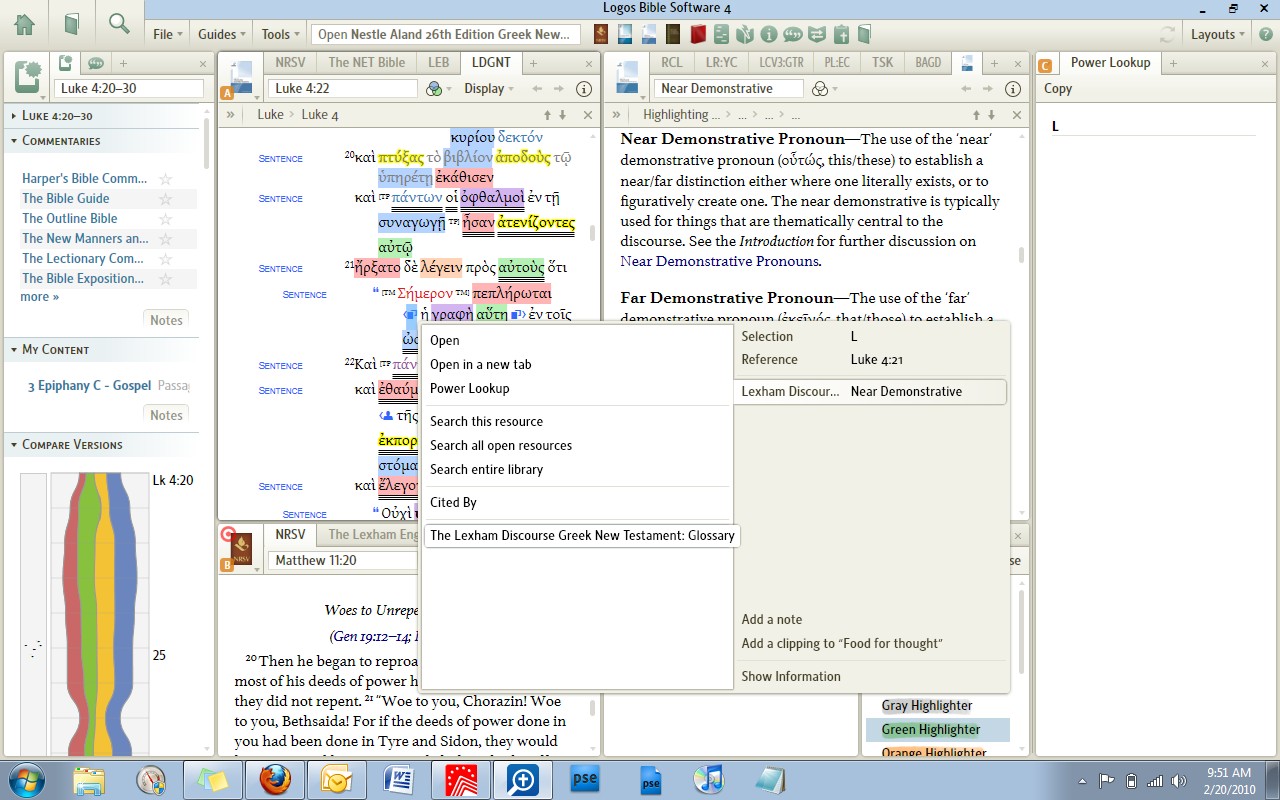Click the speech bubbles shortcut icon

(x=793, y=34)
